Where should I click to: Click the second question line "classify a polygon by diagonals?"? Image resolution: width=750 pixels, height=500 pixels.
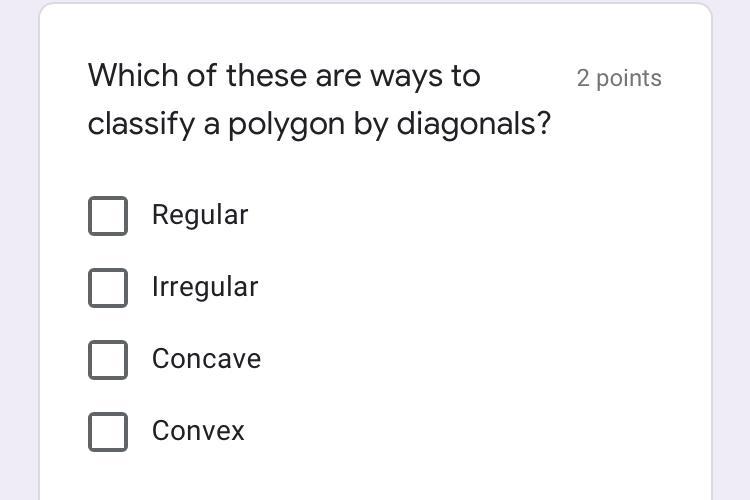[320, 124]
